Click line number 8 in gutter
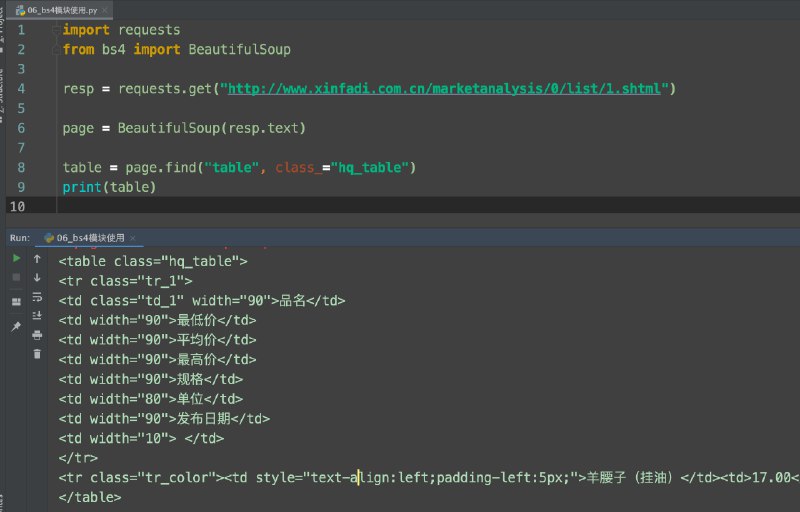The image size is (800, 512). click(x=21, y=167)
